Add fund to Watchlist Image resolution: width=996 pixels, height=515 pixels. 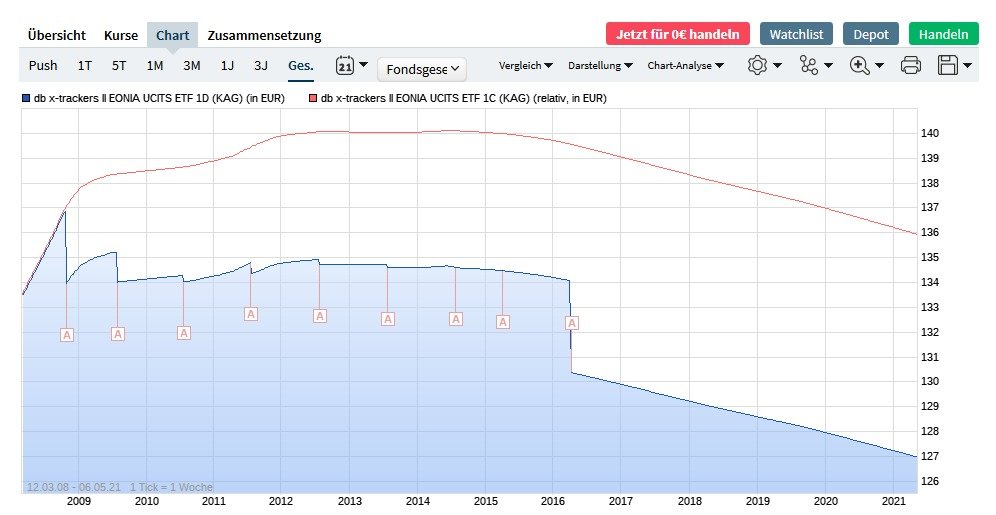[x=797, y=34]
